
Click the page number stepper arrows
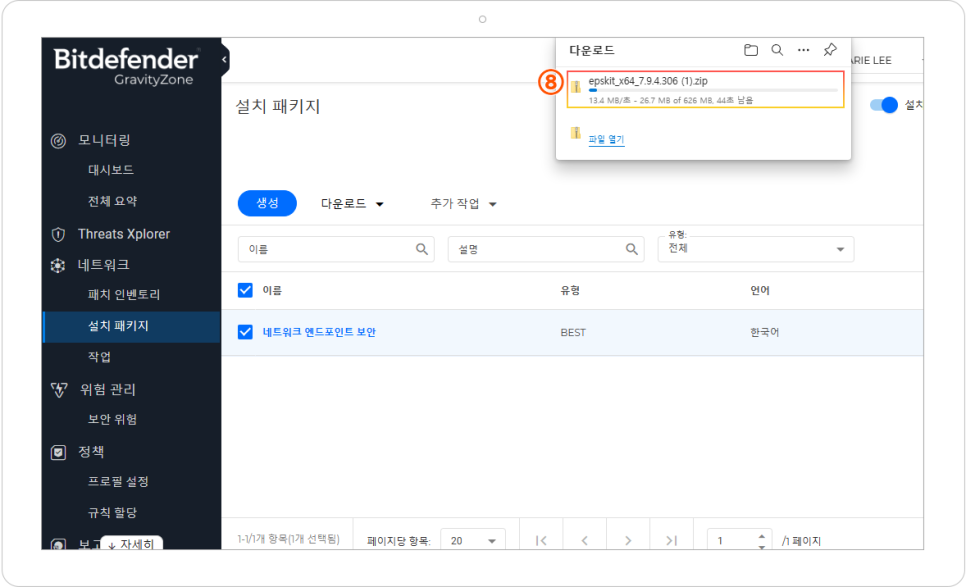(762, 541)
